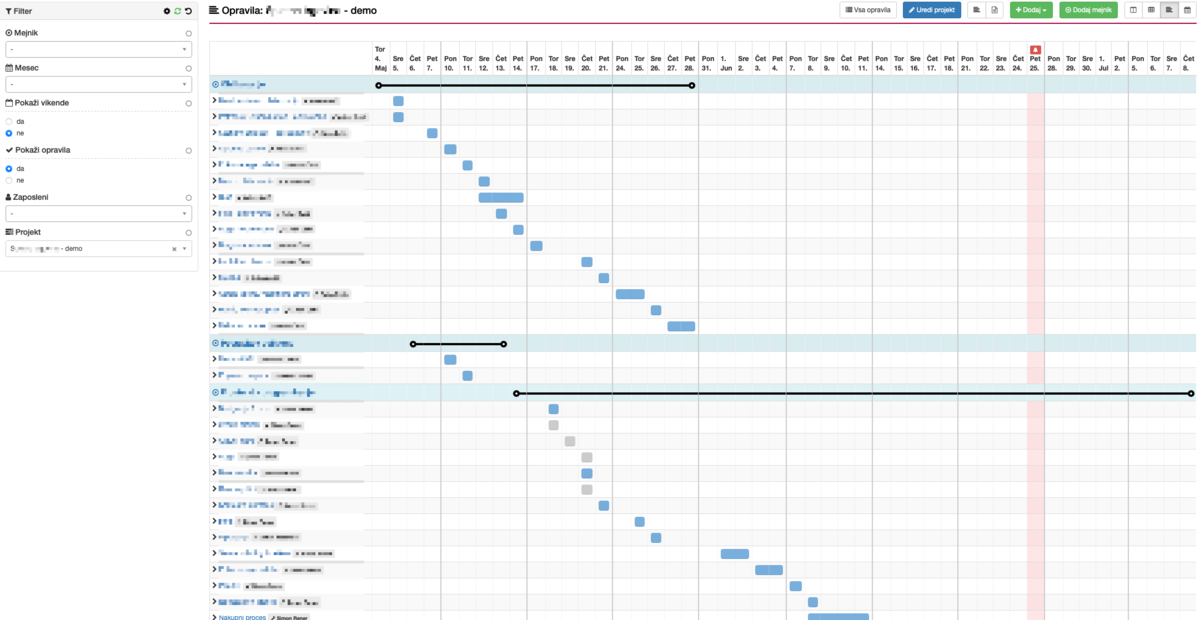Image resolution: width=1200 pixels, height=620 pixels.
Task: Toggle the circle next to Mejnik label
Action: 188,33
